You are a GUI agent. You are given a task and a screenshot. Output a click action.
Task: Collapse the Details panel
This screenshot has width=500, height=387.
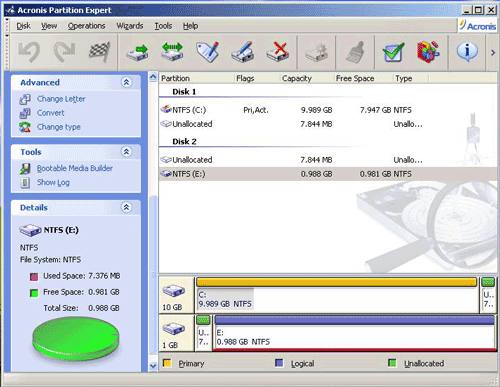tap(126, 207)
